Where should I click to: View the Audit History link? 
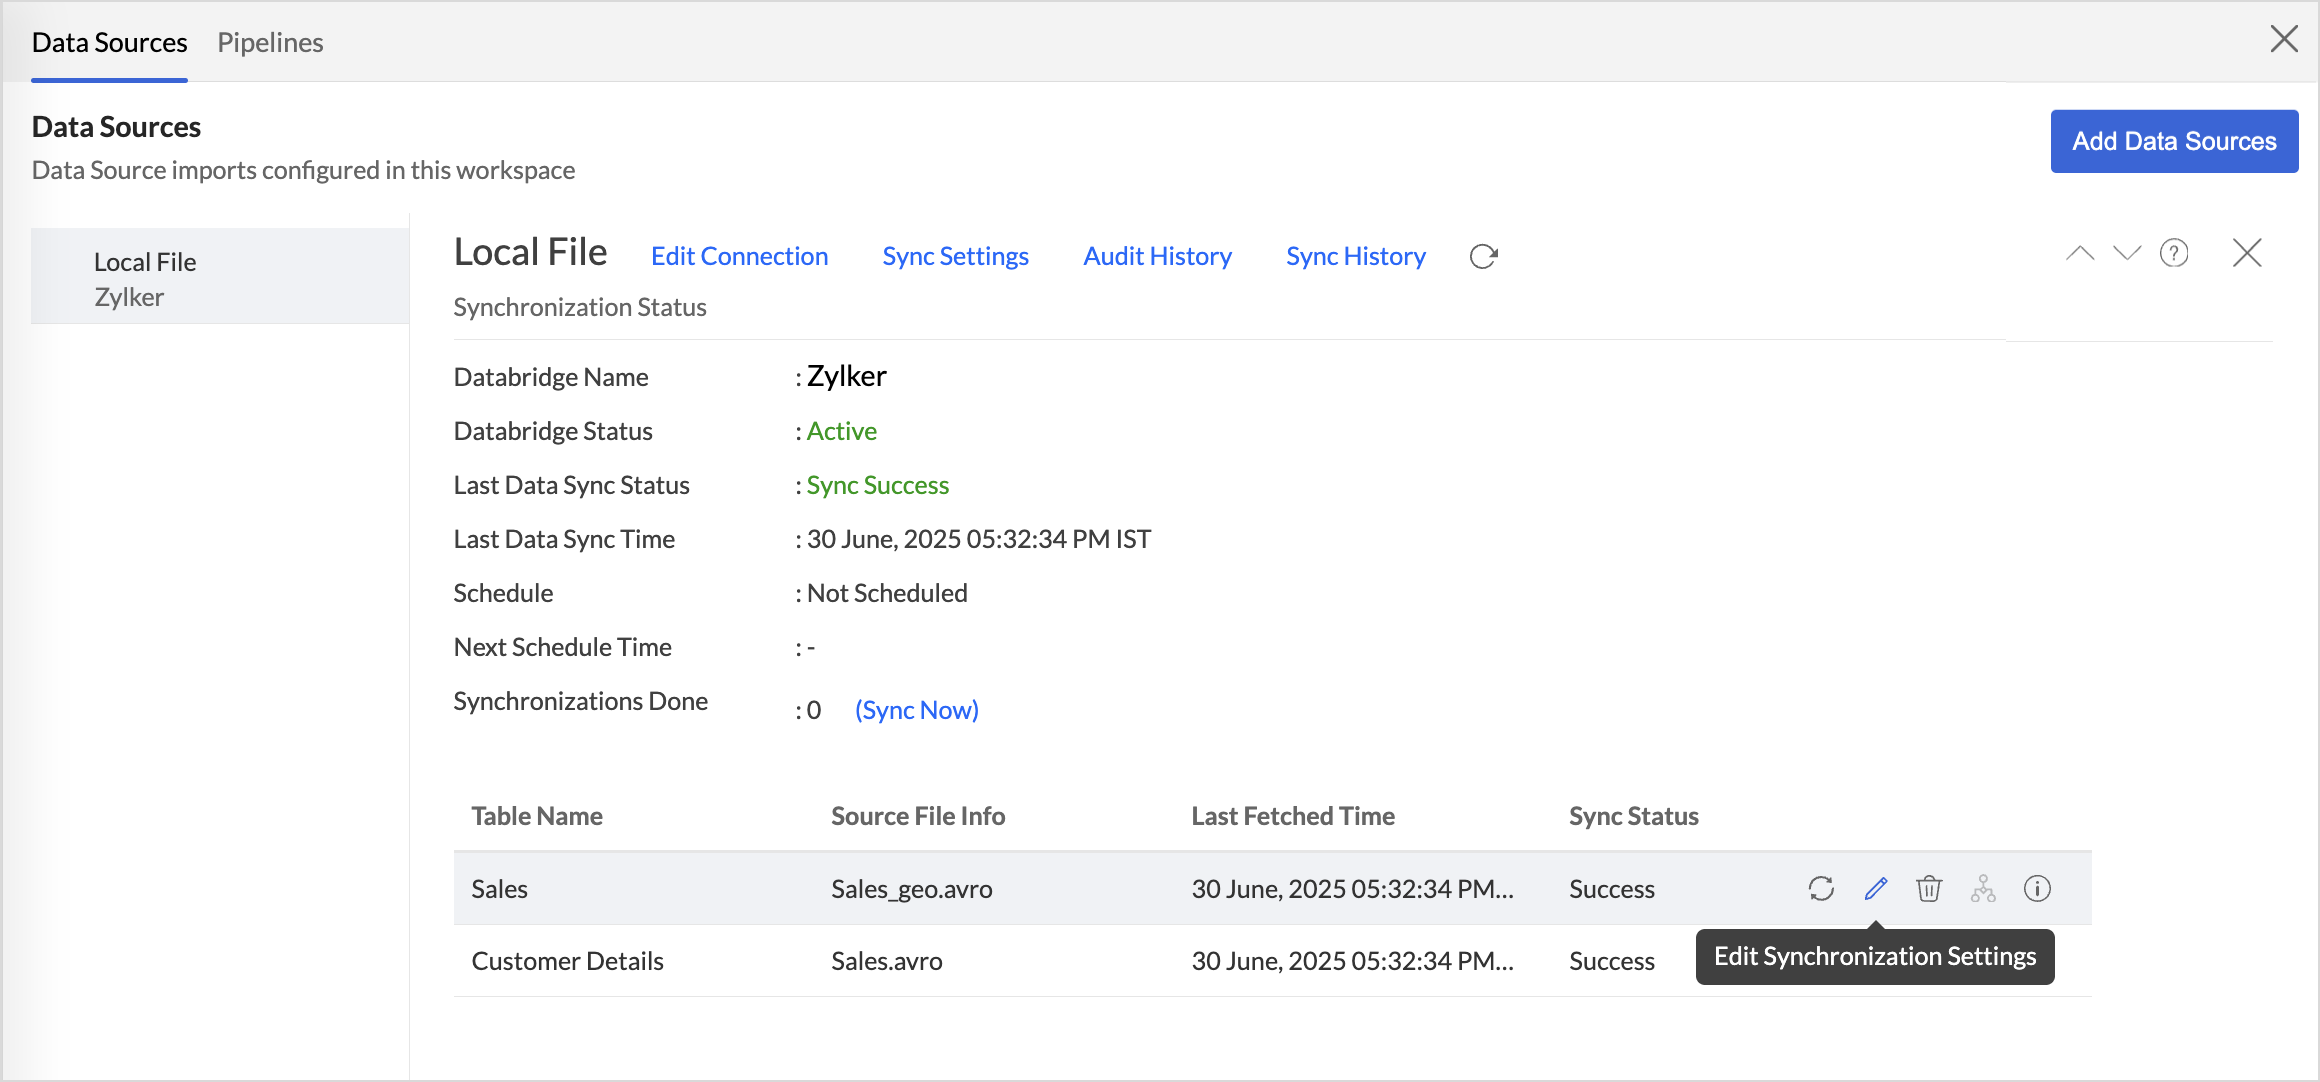tap(1157, 256)
